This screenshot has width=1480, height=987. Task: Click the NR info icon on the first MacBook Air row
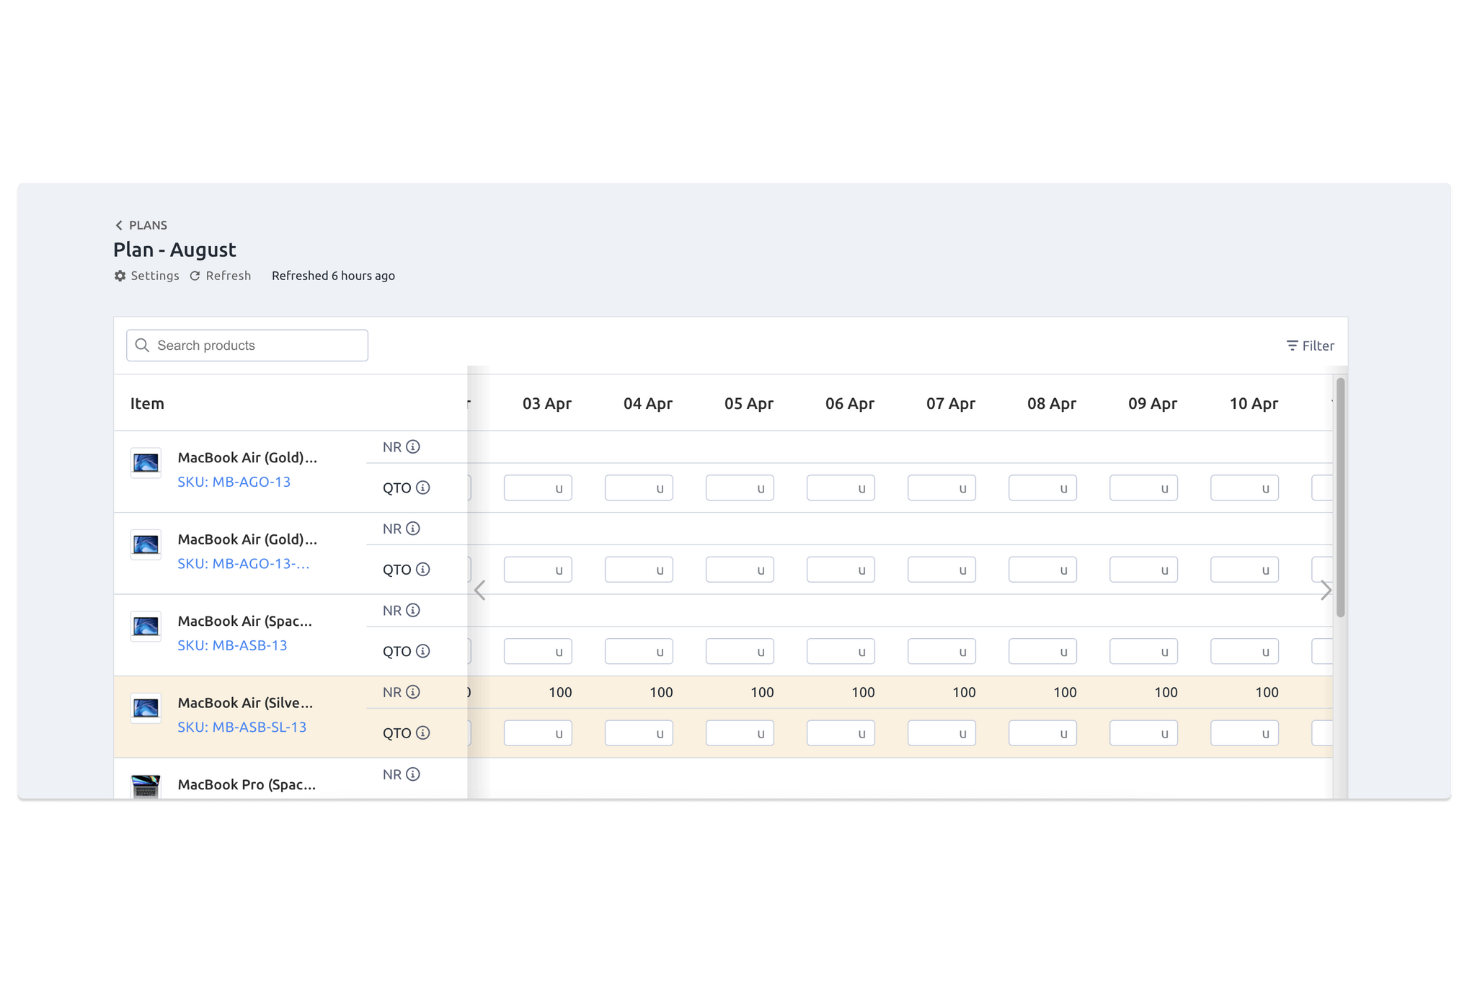[x=415, y=446]
